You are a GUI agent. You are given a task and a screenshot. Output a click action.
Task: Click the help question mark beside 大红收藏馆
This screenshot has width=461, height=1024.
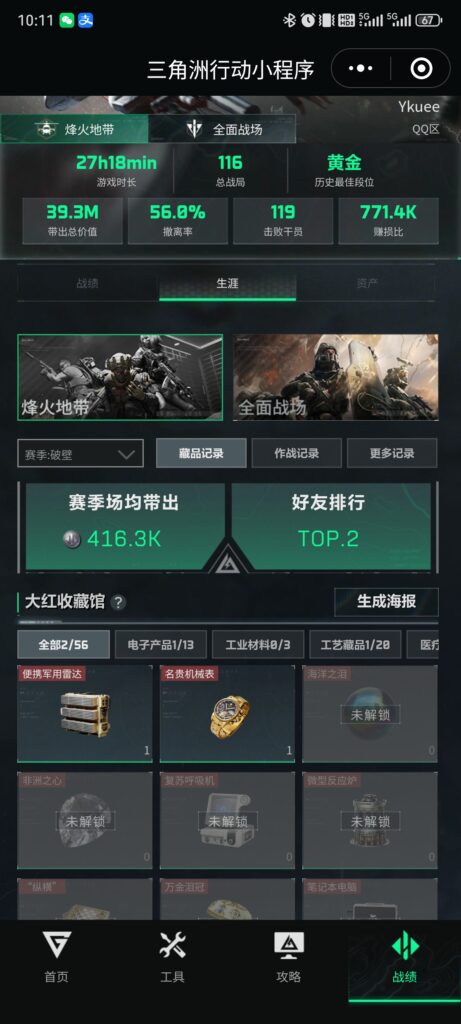118,602
